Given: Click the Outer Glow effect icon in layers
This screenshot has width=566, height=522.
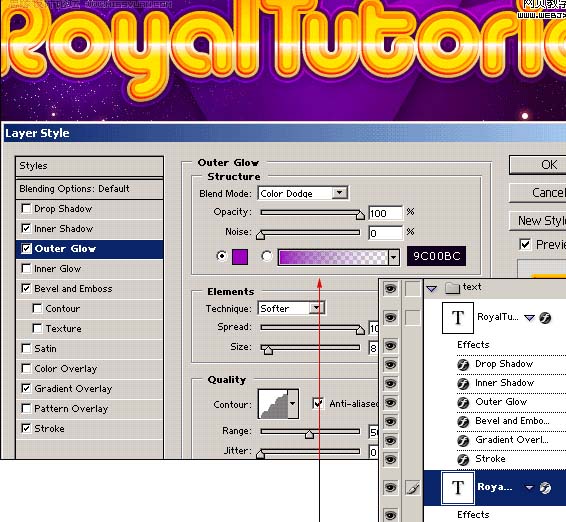Looking at the screenshot, I should click(463, 403).
